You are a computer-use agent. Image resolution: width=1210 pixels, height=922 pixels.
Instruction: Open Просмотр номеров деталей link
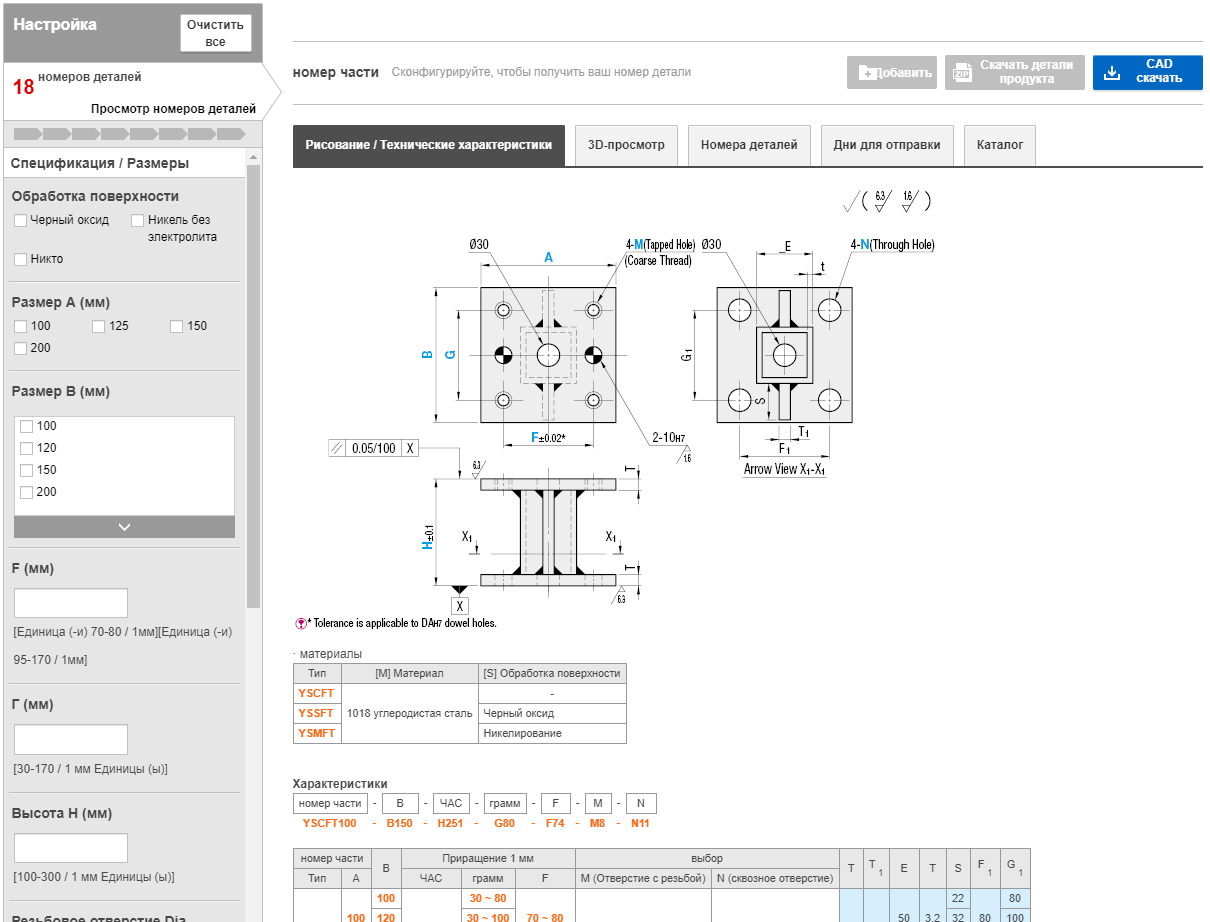point(173,108)
